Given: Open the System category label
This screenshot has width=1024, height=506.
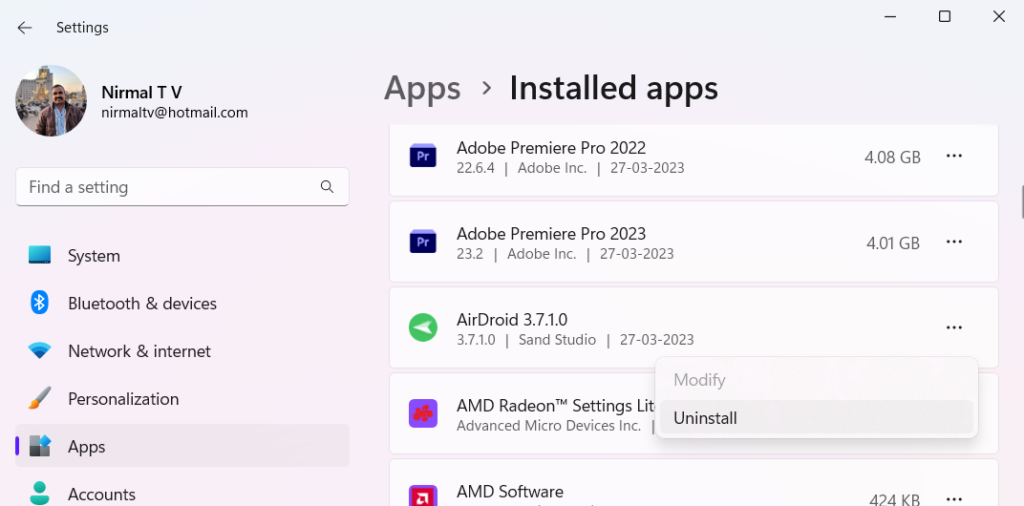Looking at the screenshot, I should coord(94,256).
